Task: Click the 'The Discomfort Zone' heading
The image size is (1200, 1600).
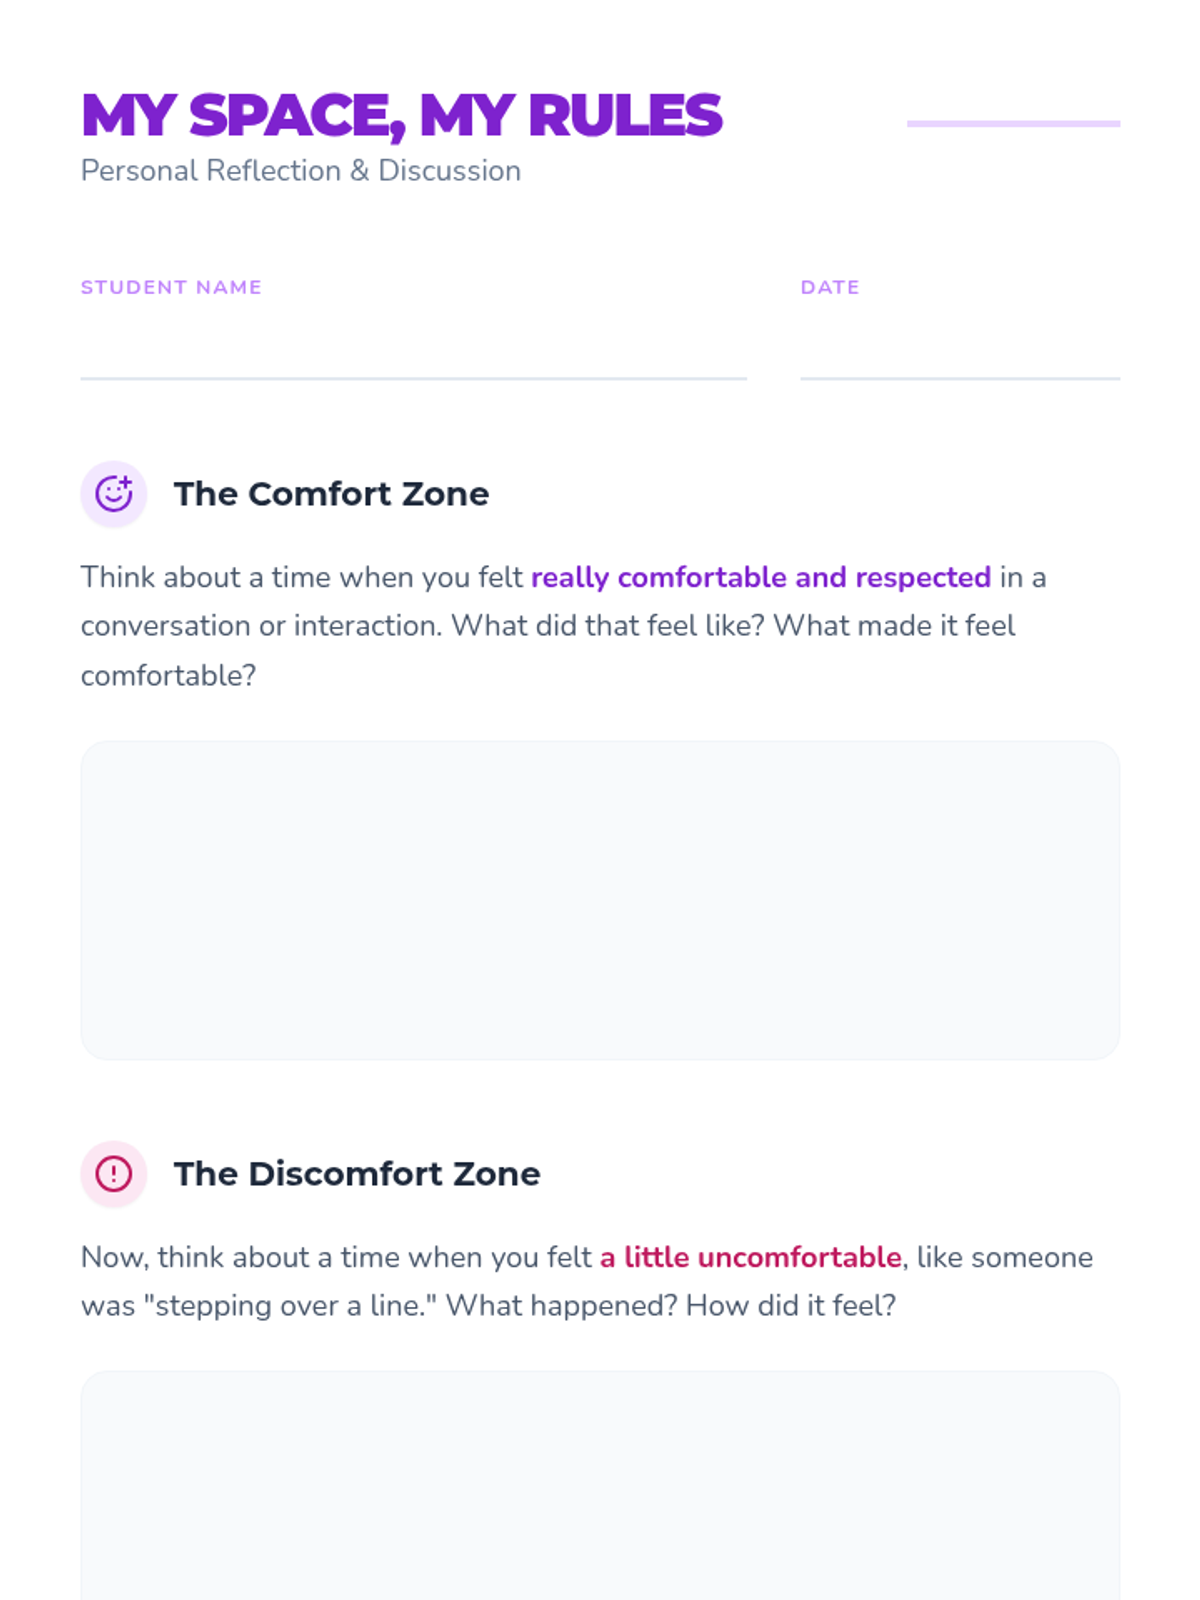Action: pyautogui.click(x=357, y=1174)
